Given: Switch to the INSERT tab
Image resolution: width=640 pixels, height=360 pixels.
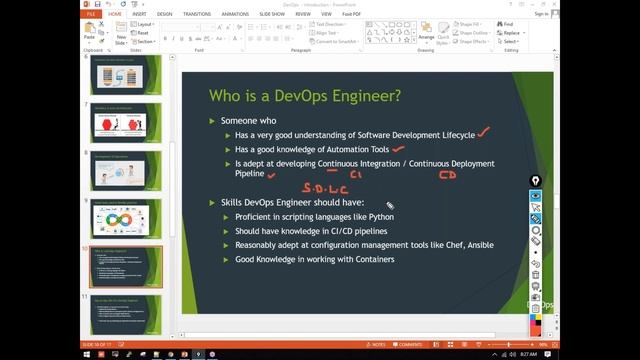Looking at the screenshot, I should point(139,14).
